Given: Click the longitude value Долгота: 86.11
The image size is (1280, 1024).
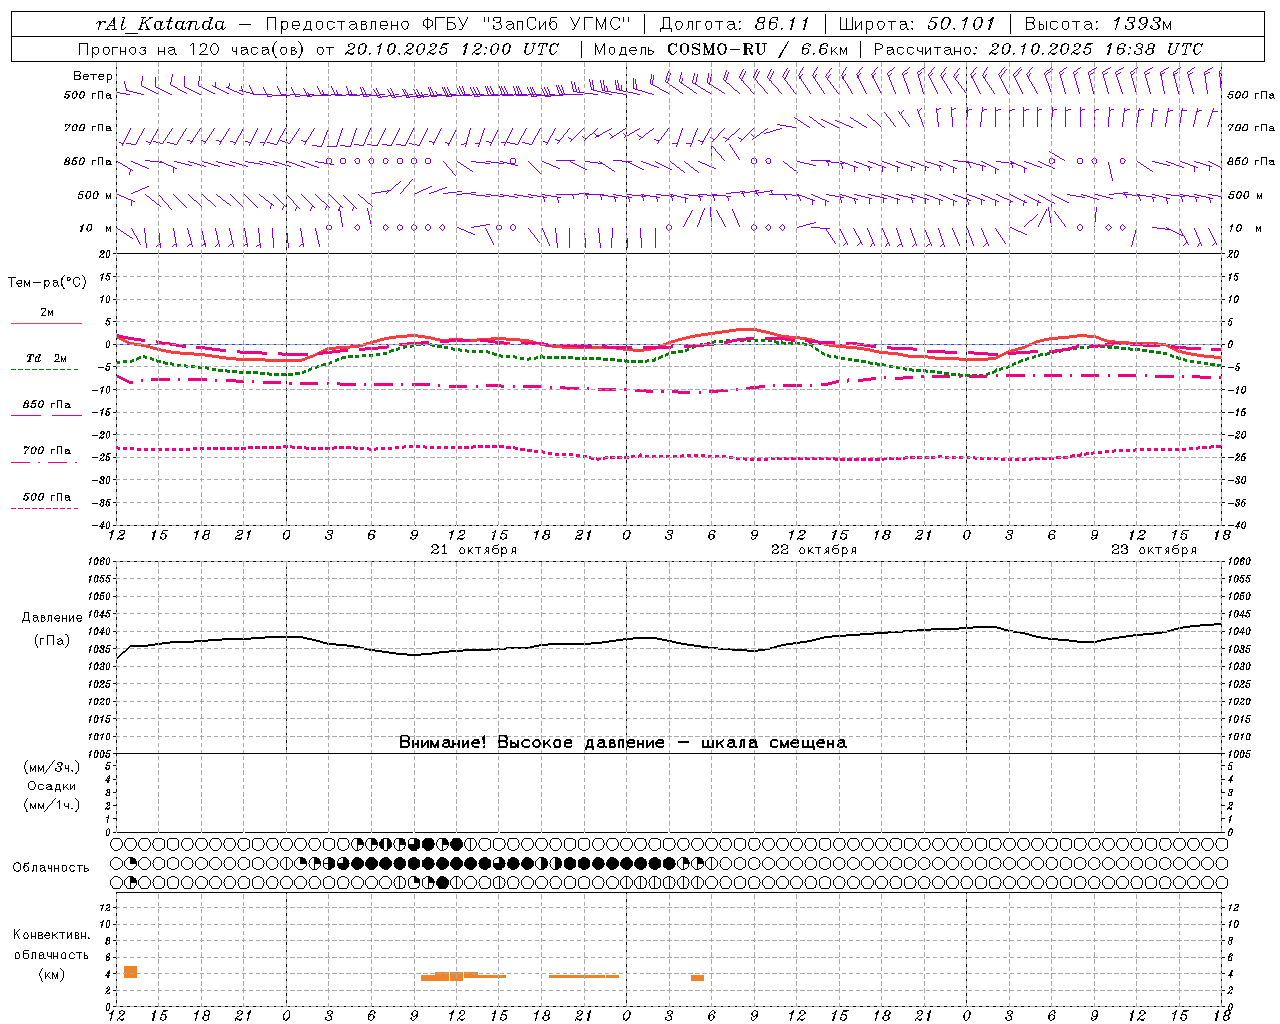Looking at the screenshot, I should coord(735,24).
